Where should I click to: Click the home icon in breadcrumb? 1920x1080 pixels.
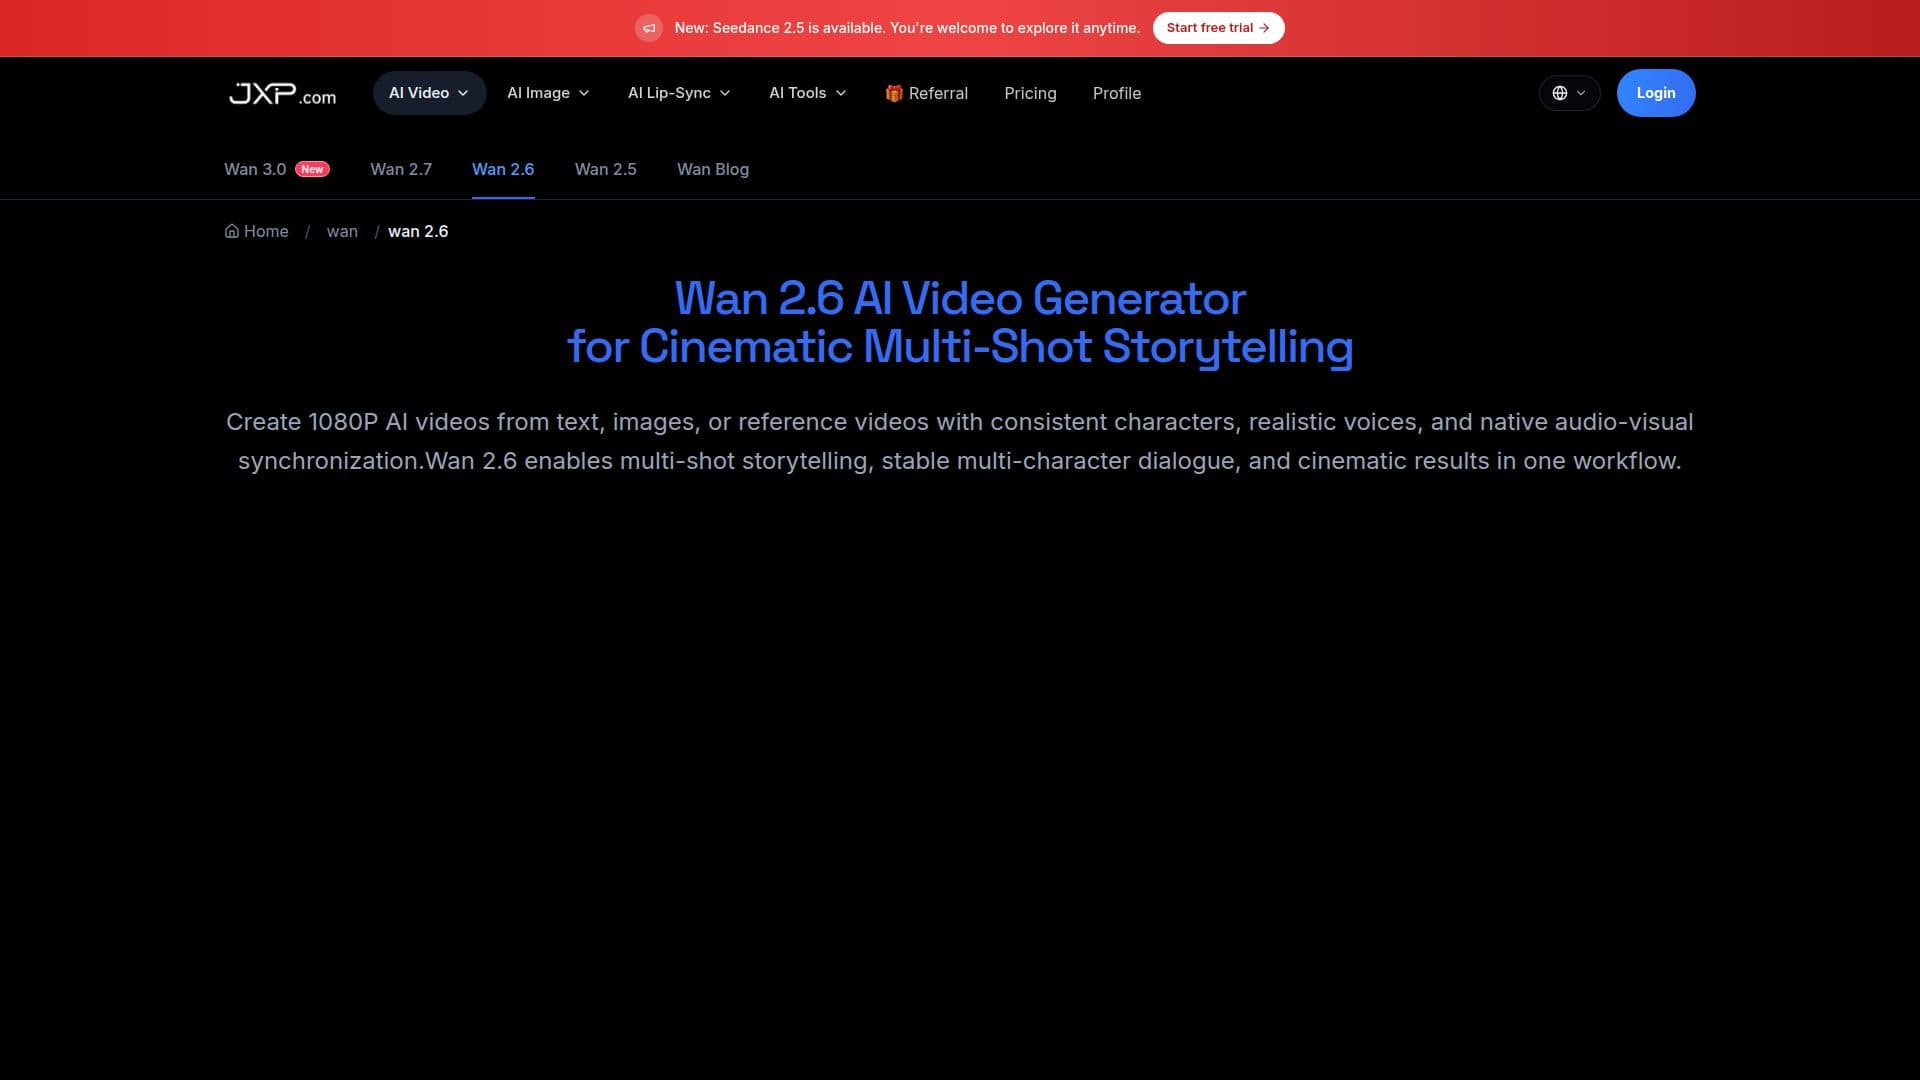(232, 231)
